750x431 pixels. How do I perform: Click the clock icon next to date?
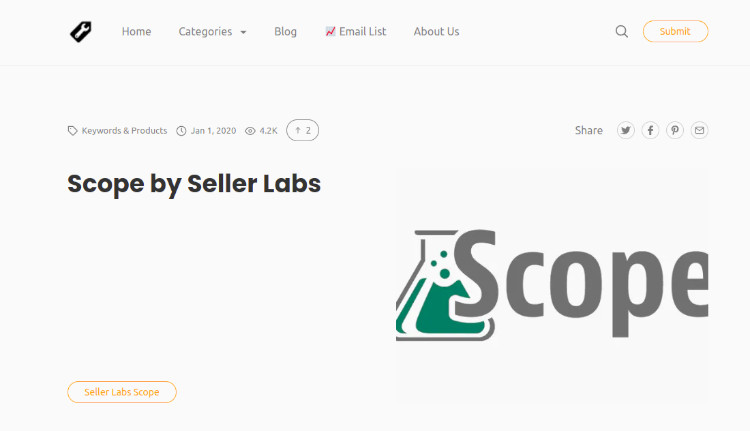[181, 131]
